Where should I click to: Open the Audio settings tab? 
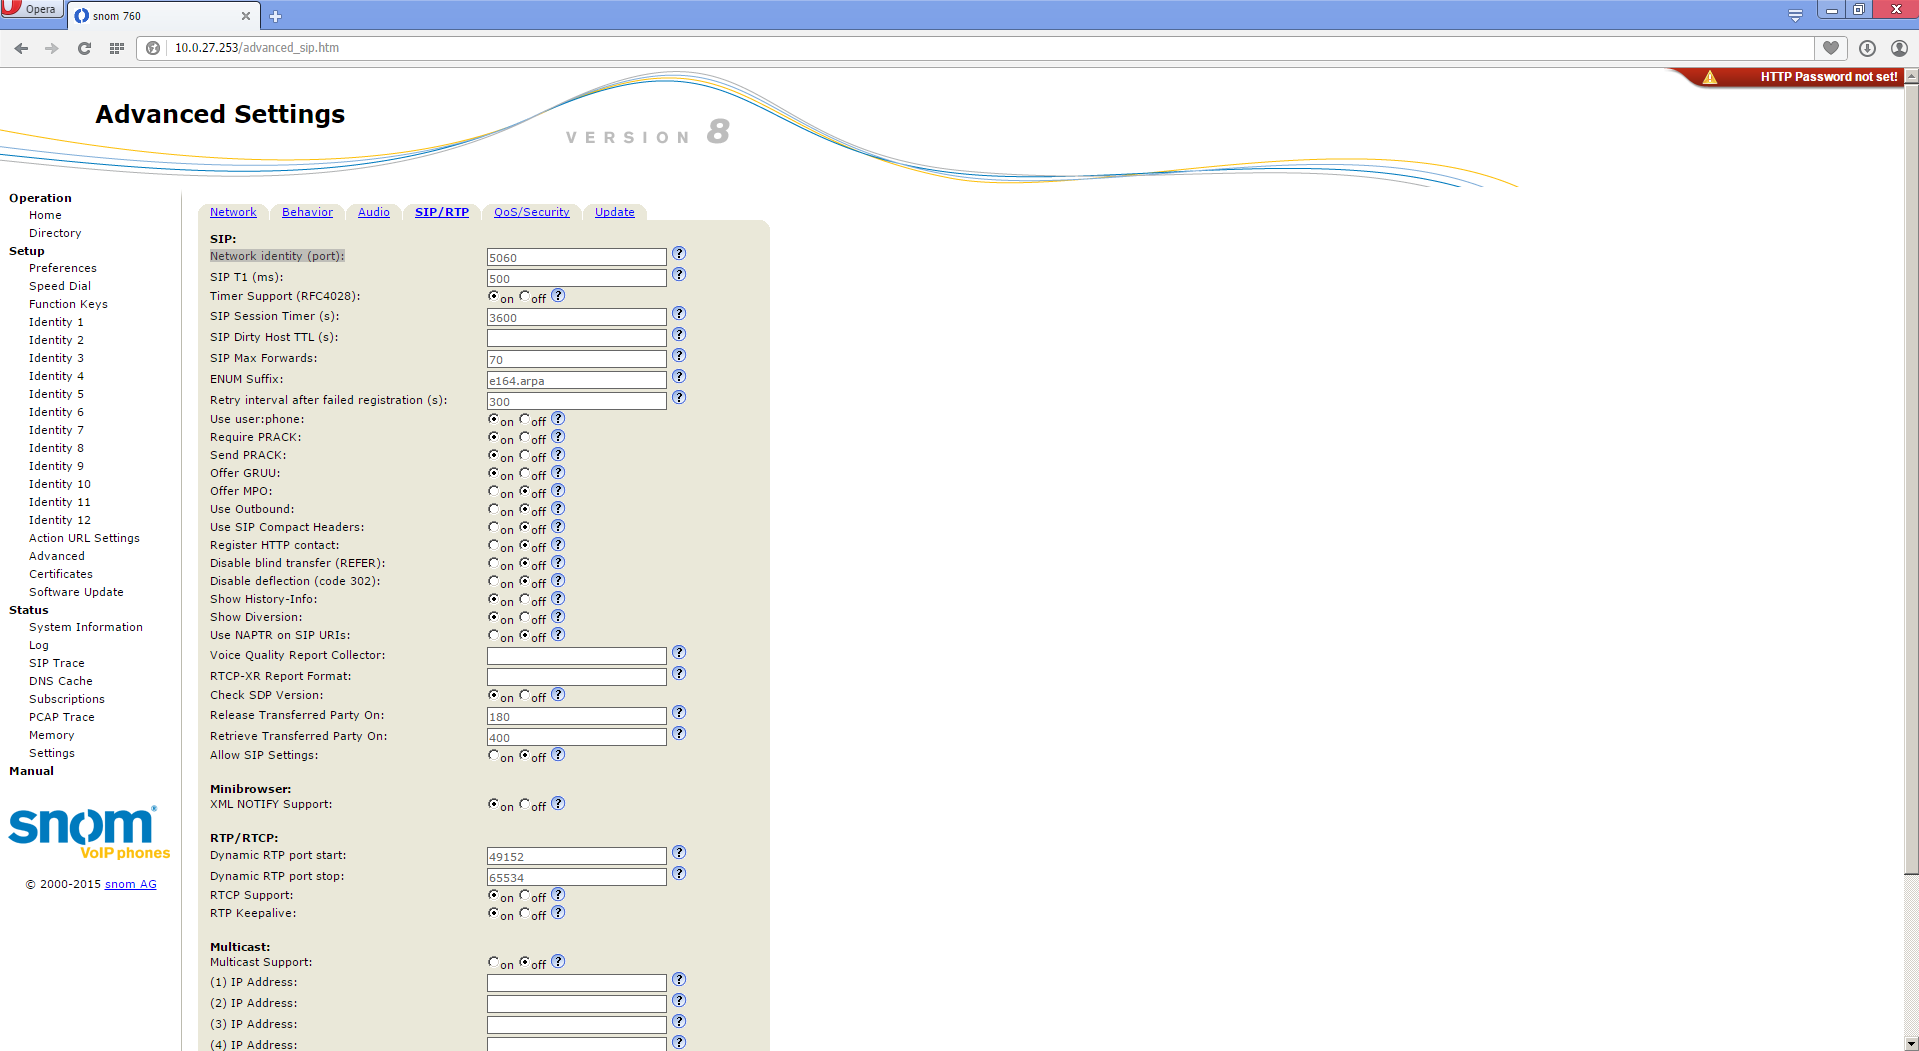pyautogui.click(x=374, y=212)
